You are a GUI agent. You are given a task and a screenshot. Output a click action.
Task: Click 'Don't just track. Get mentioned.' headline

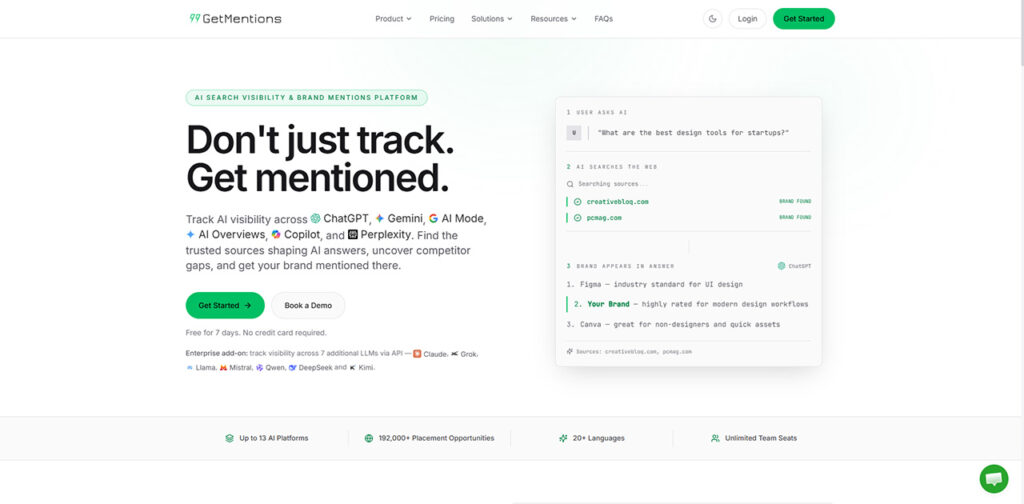pyautogui.click(x=320, y=159)
